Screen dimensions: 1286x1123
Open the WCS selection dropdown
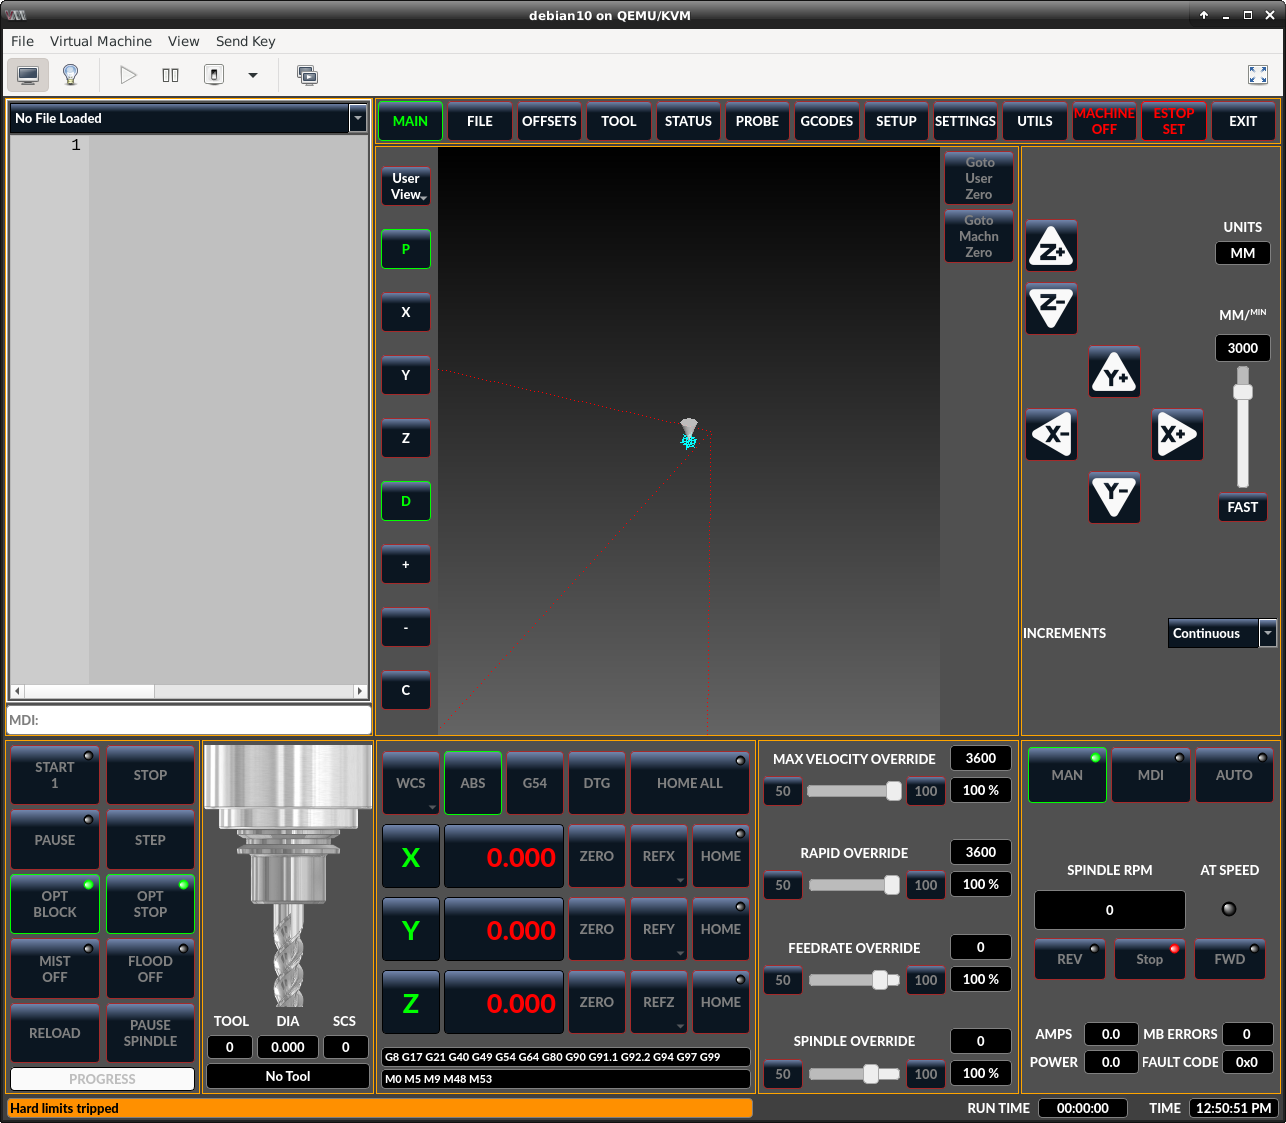[x=411, y=783]
